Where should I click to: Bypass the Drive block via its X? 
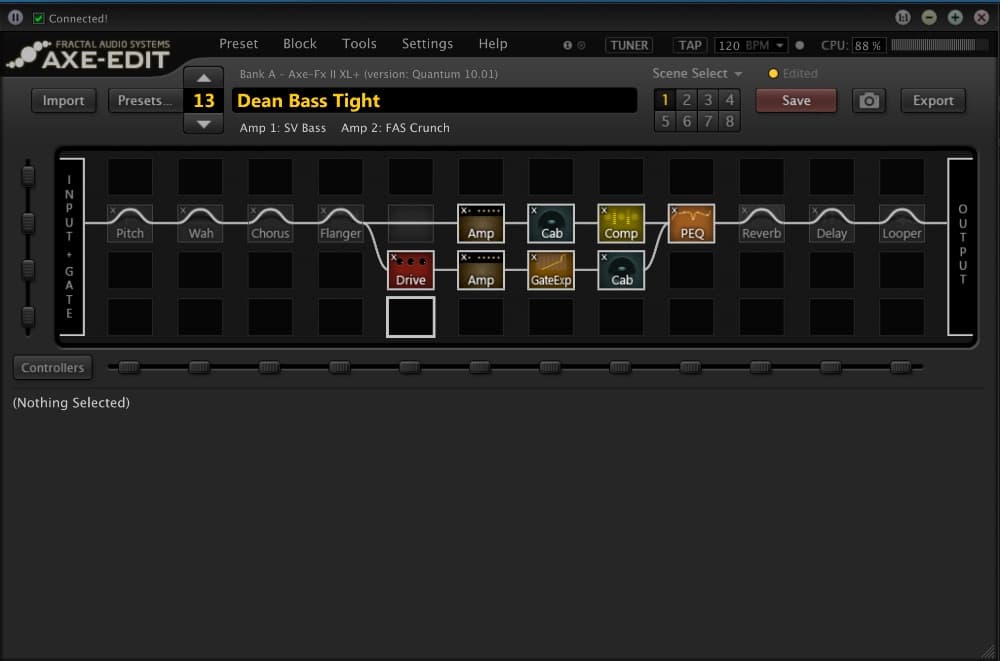pyautogui.click(x=394, y=258)
